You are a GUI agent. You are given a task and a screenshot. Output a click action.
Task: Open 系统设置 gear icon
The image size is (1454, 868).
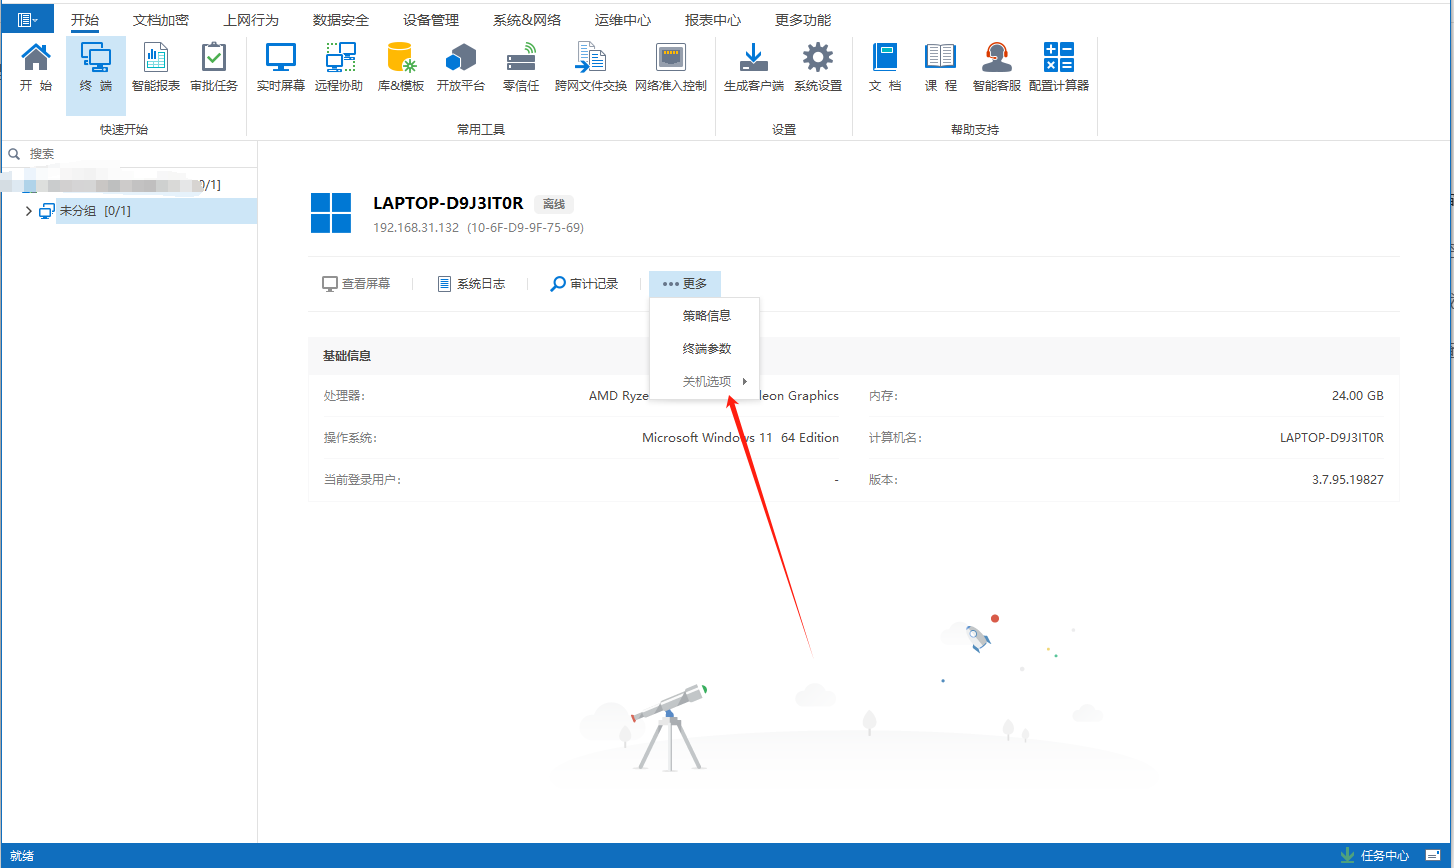click(818, 67)
